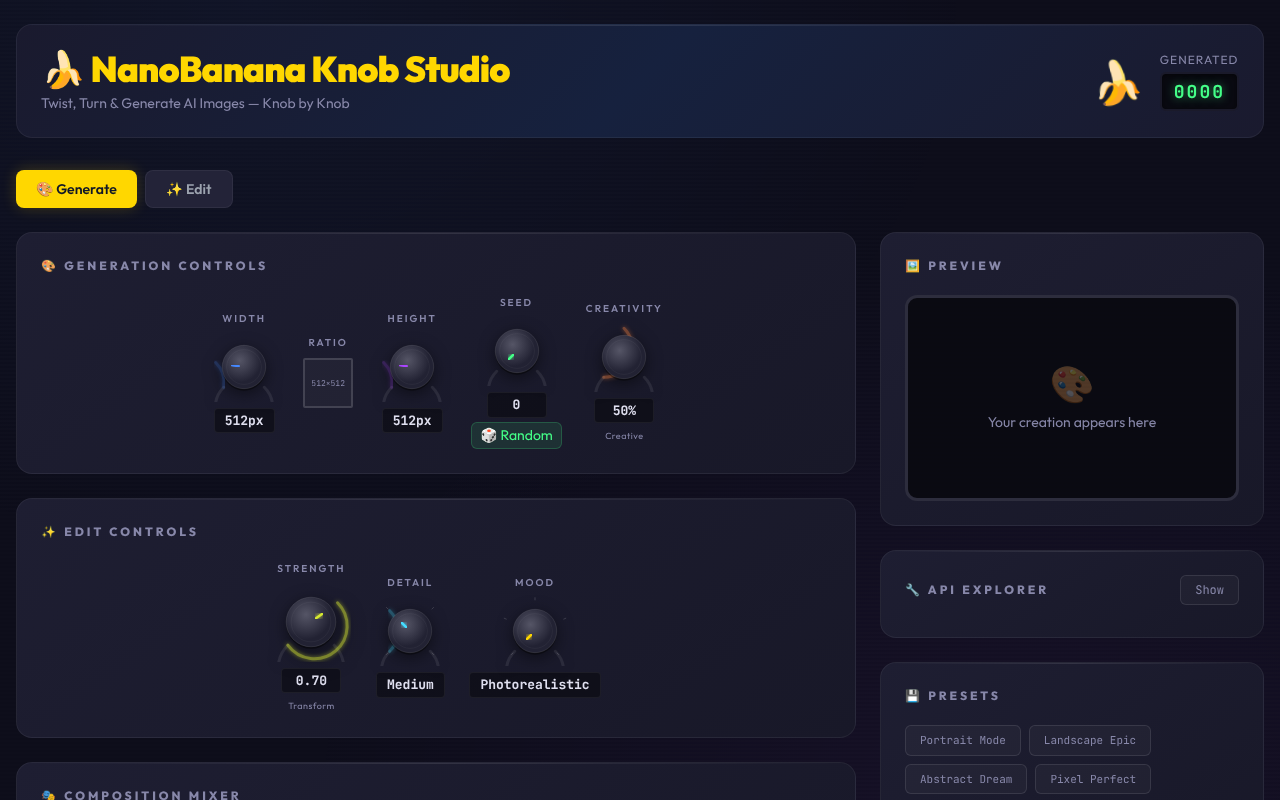Click the Creative label under Creativity
This screenshot has width=1280, height=800.
(624, 436)
